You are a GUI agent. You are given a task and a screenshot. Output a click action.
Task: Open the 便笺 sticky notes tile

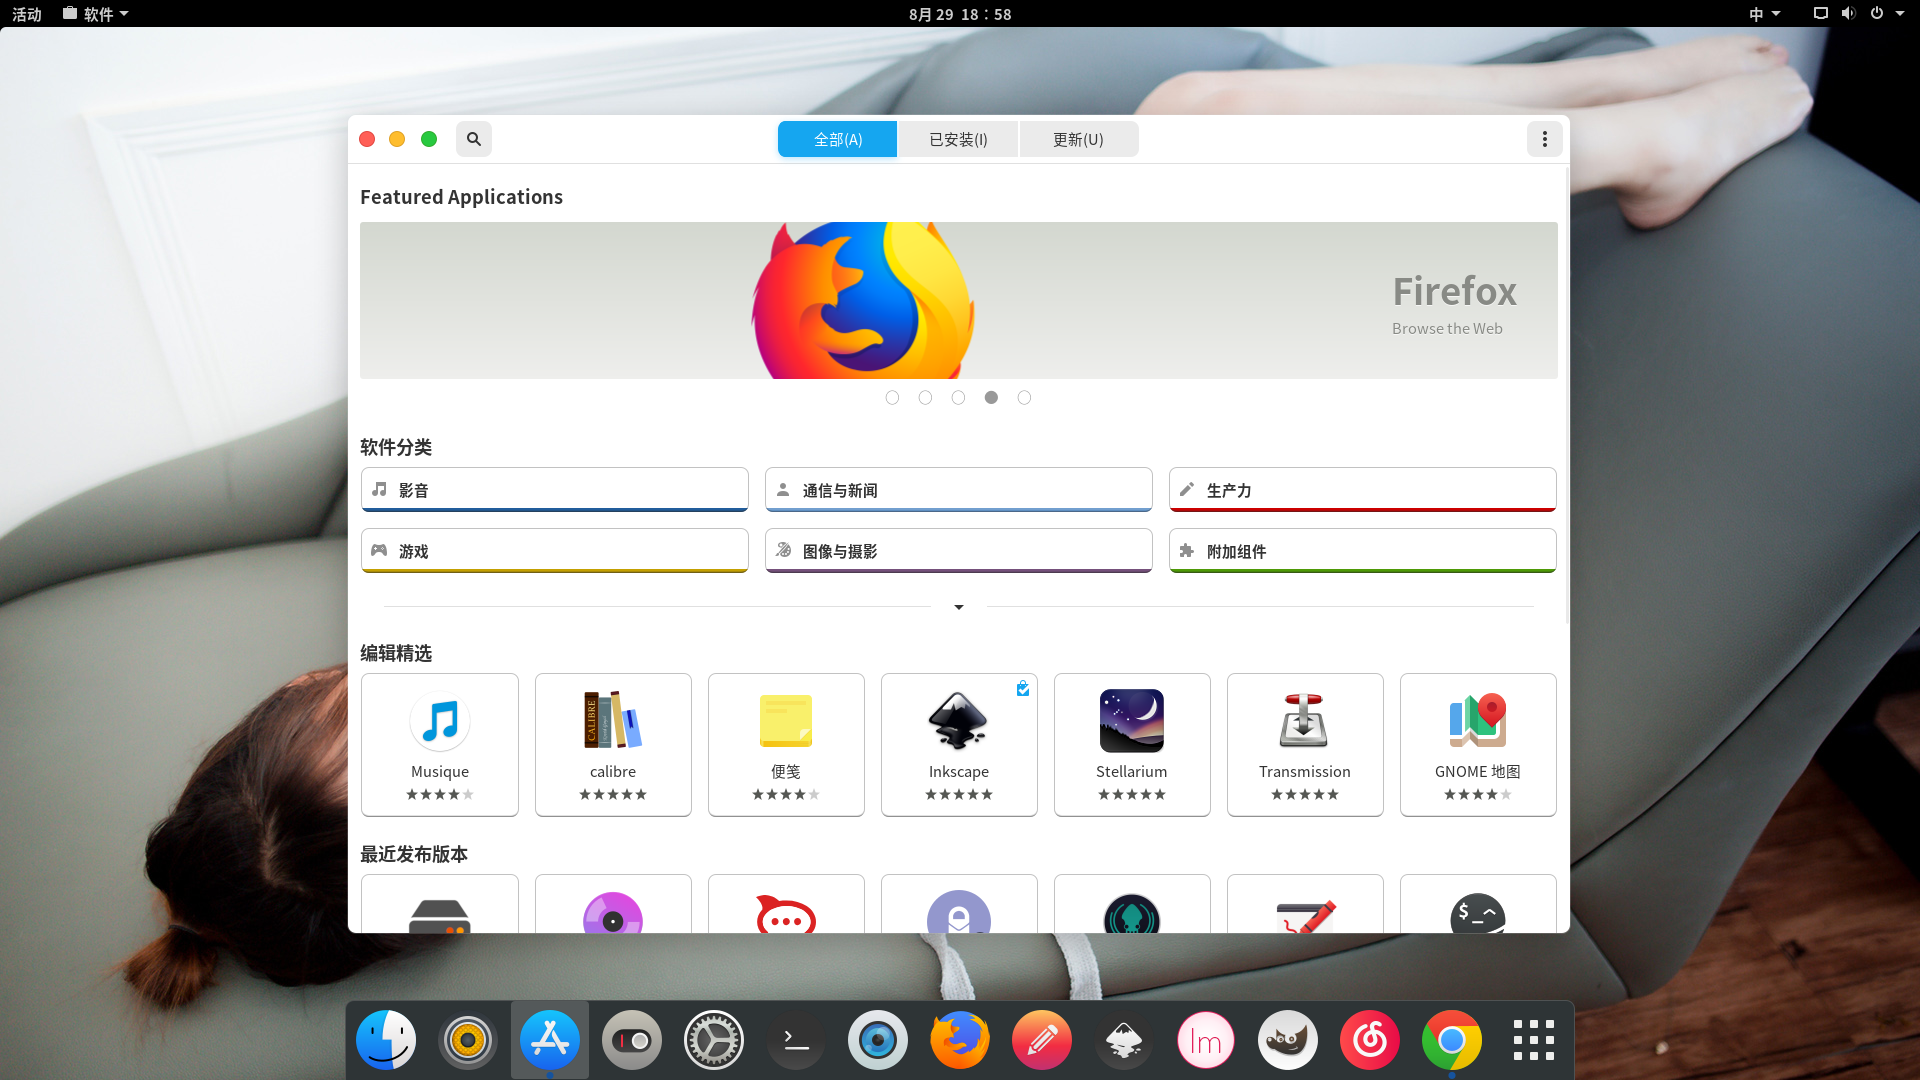coord(786,745)
